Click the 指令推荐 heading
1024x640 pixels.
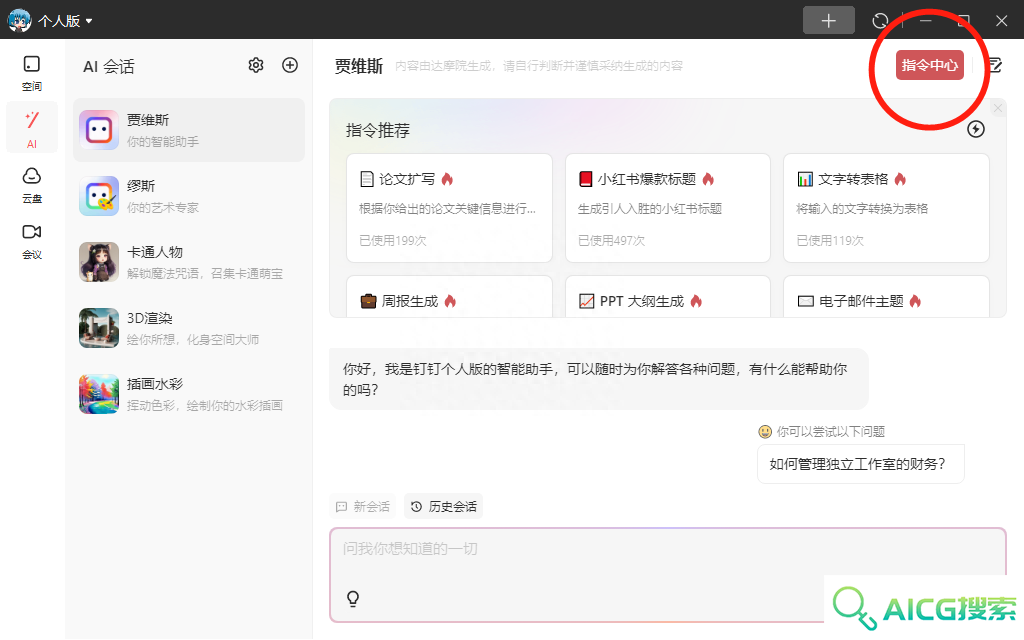(377, 130)
